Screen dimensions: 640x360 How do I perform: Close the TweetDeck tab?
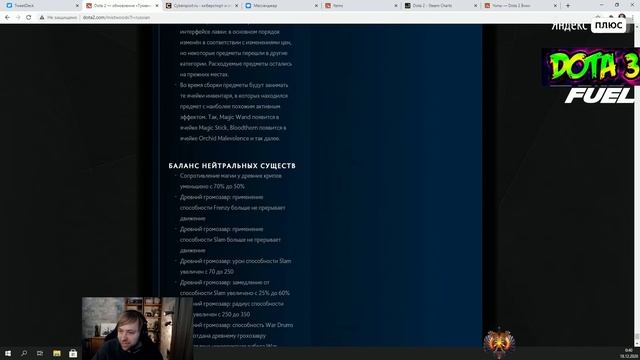[x=77, y=6]
